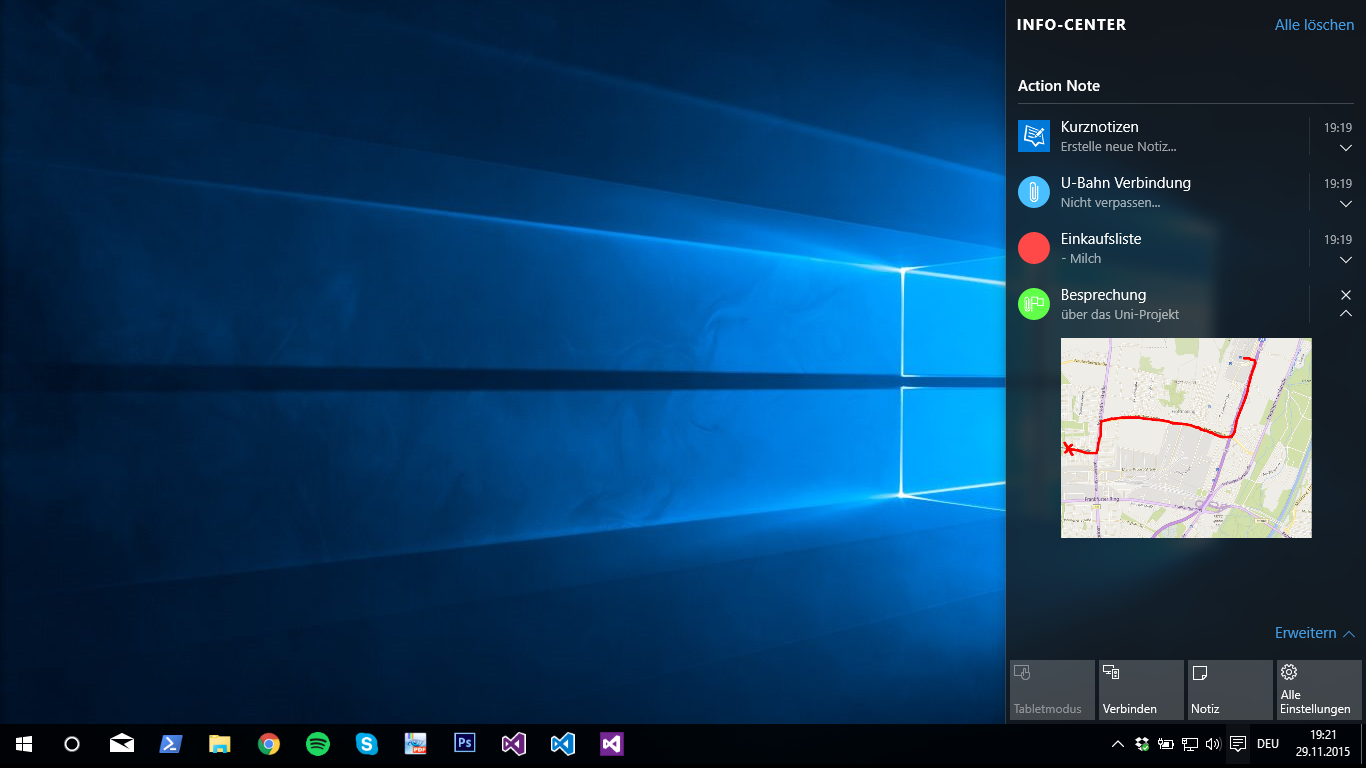Click the red circle icon of Einkaufsliste
This screenshot has height=768, width=1366.
1033,248
